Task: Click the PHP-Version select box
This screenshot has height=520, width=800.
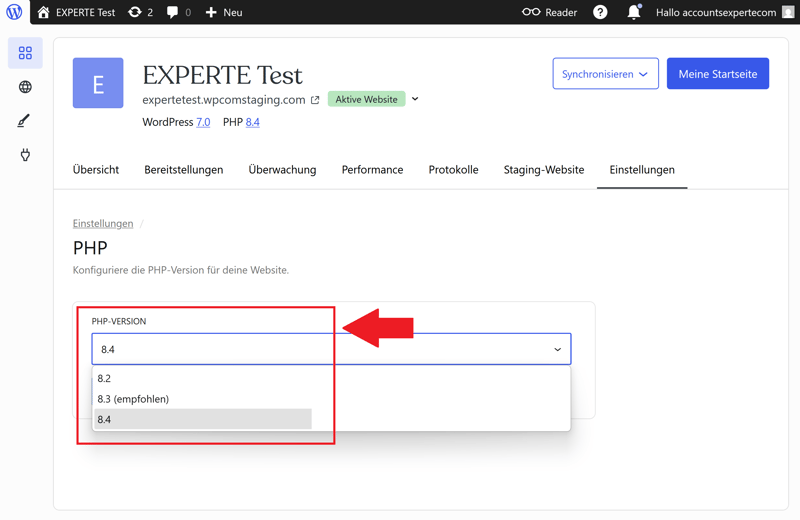Action: tap(331, 349)
